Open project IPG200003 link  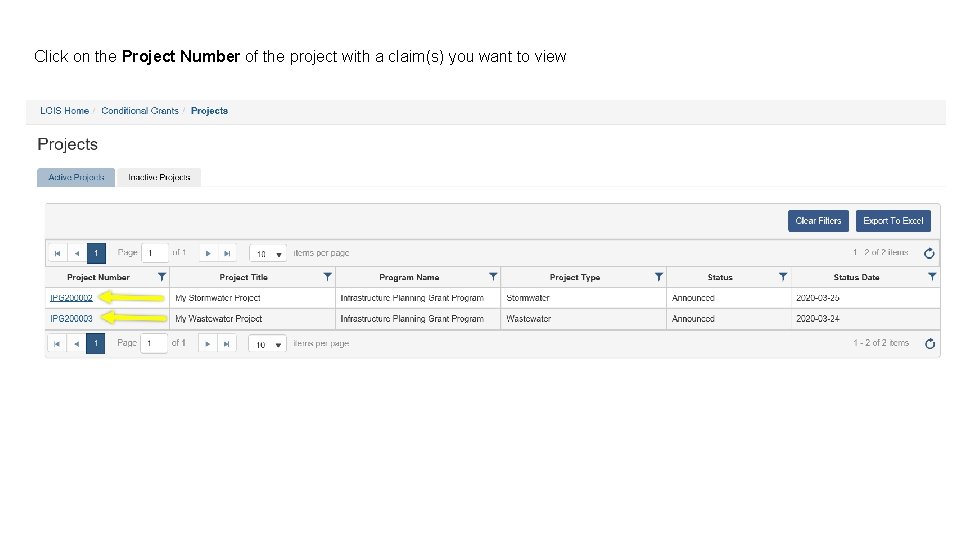point(71,319)
